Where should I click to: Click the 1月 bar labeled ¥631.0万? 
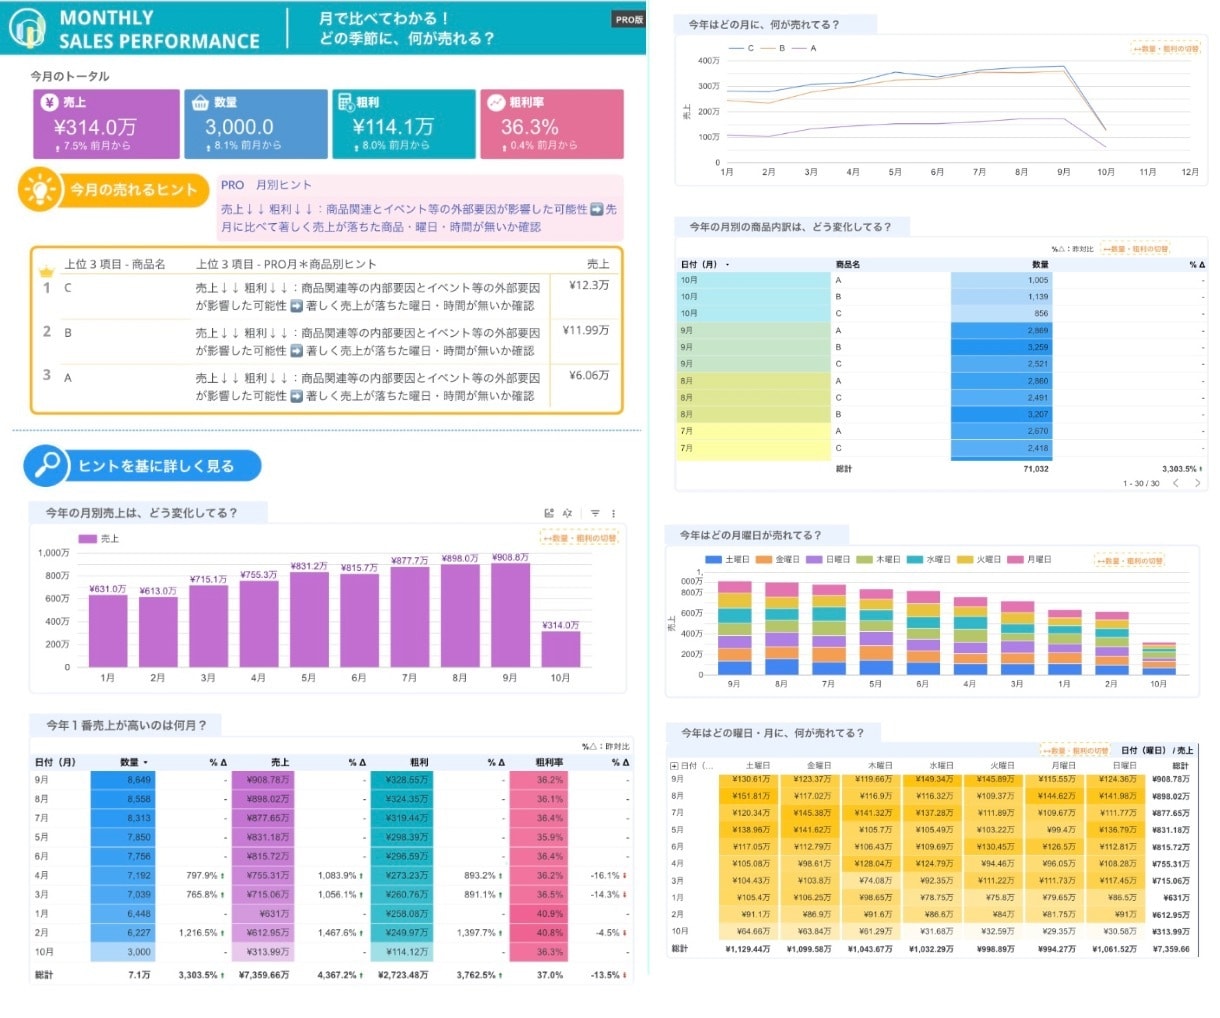click(108, 631)
